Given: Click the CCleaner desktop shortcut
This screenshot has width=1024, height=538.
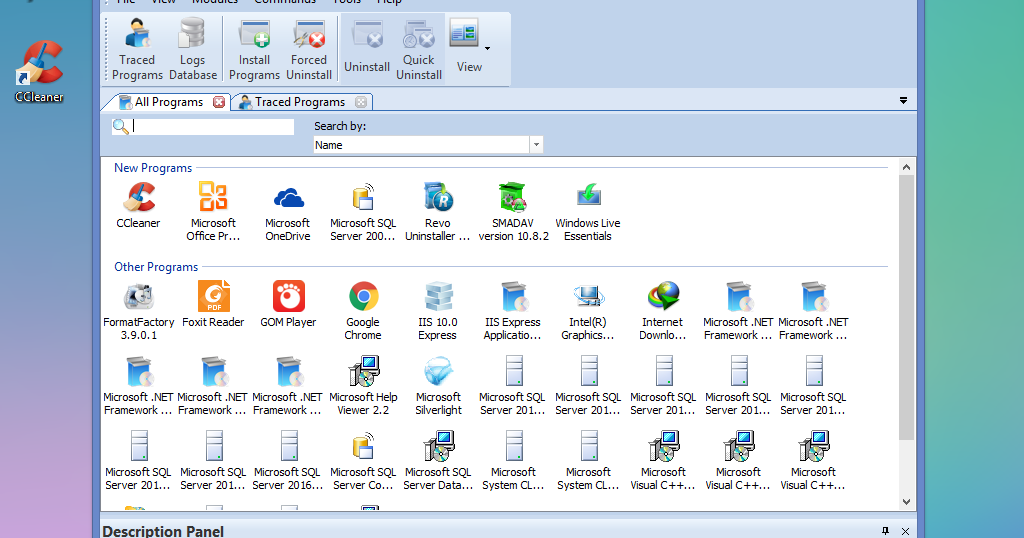Looking at the screenshot, I should click(39, 72).
